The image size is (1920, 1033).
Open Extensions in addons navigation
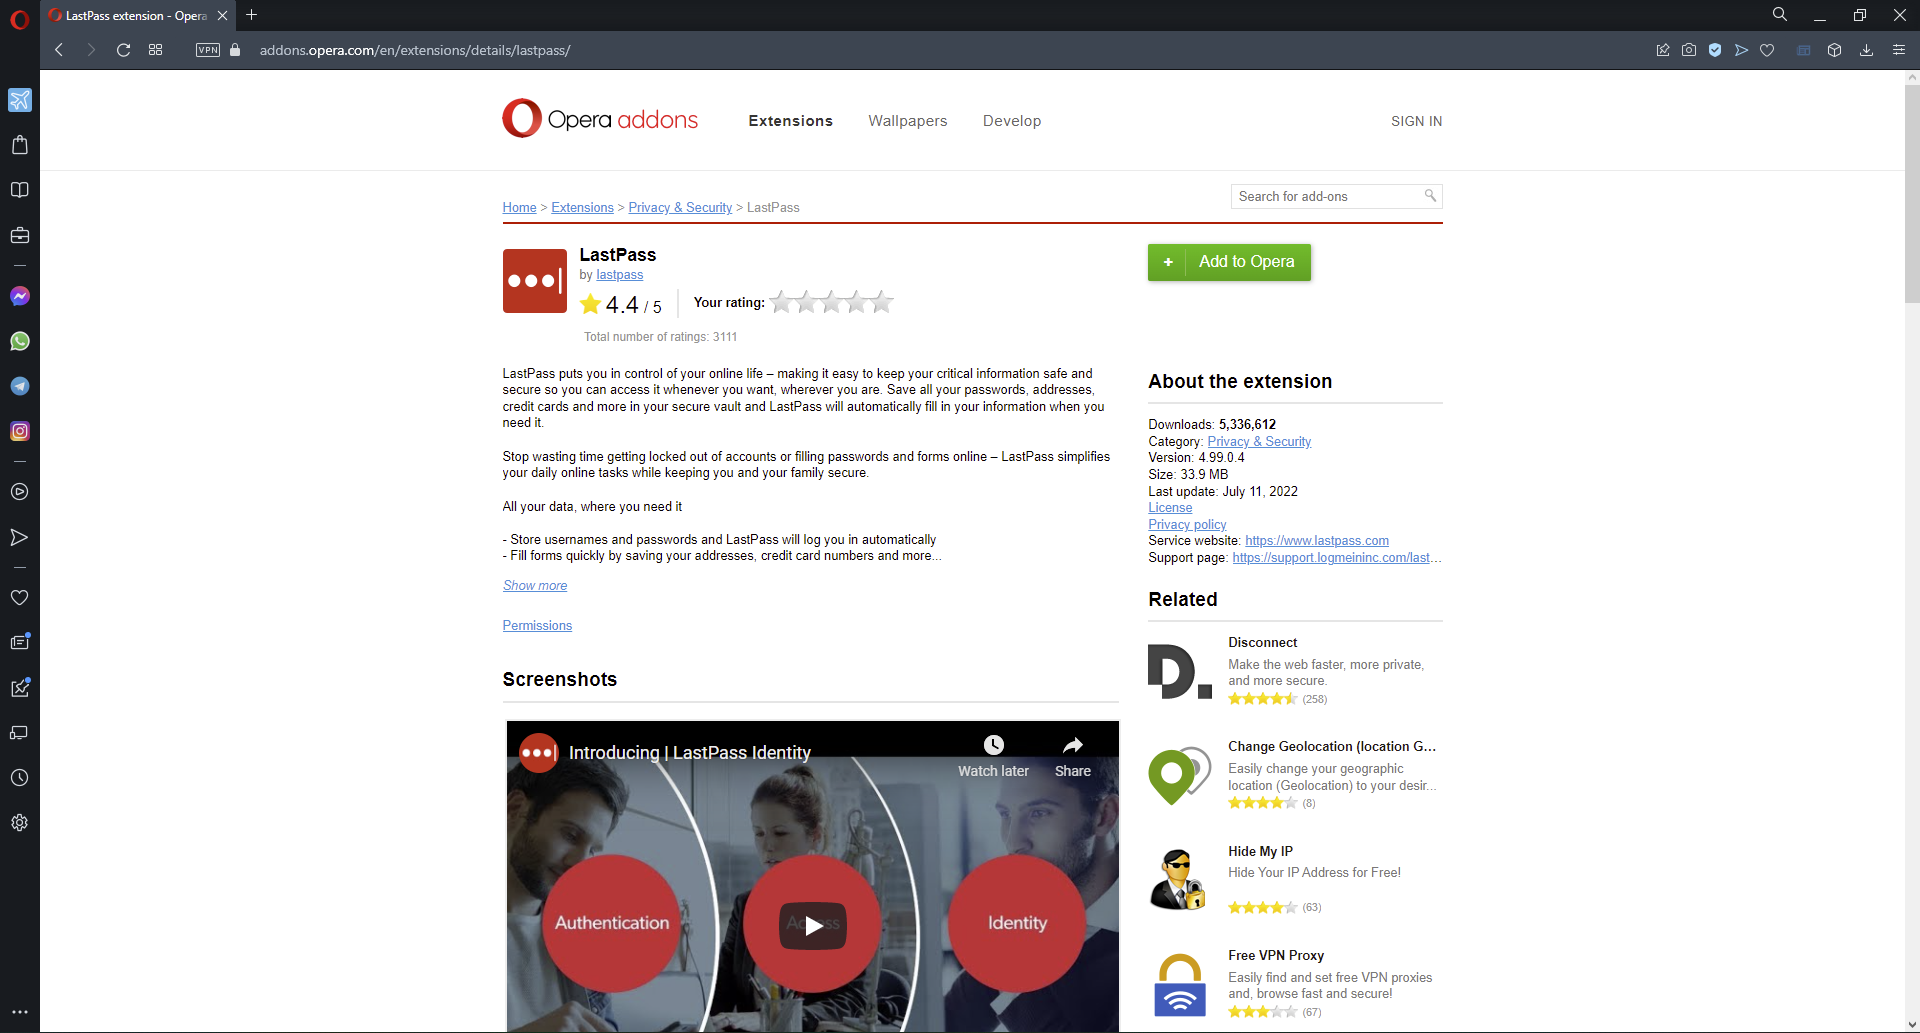[x=790, y=121]
